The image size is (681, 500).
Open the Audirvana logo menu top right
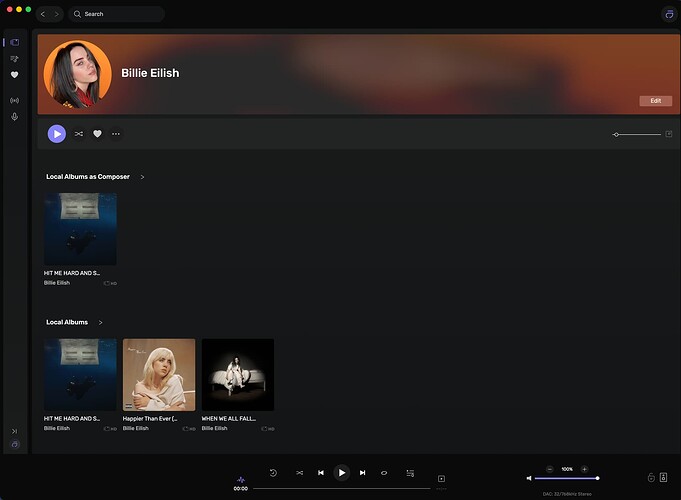tap(669, 14)
